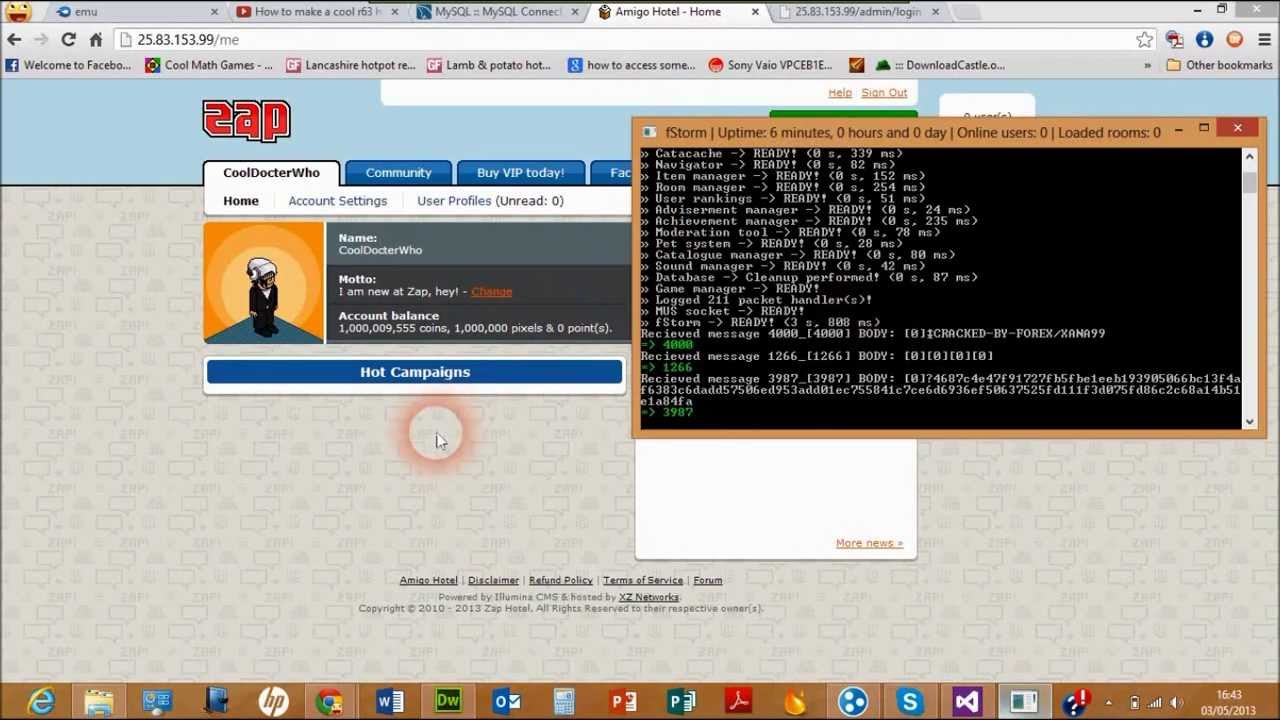The image size is (1280, 720).
Task: Click the orange extension icon beside the menu
Action: 1234,39
